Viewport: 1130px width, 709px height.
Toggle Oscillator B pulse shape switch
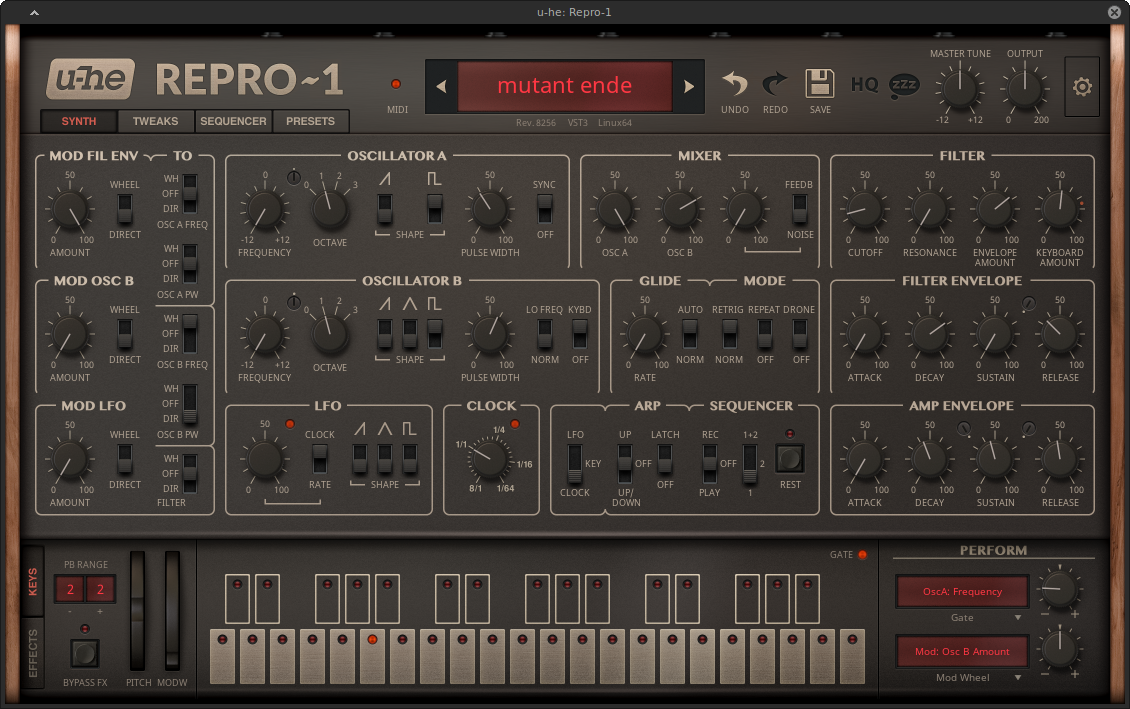tap(435, 334)
